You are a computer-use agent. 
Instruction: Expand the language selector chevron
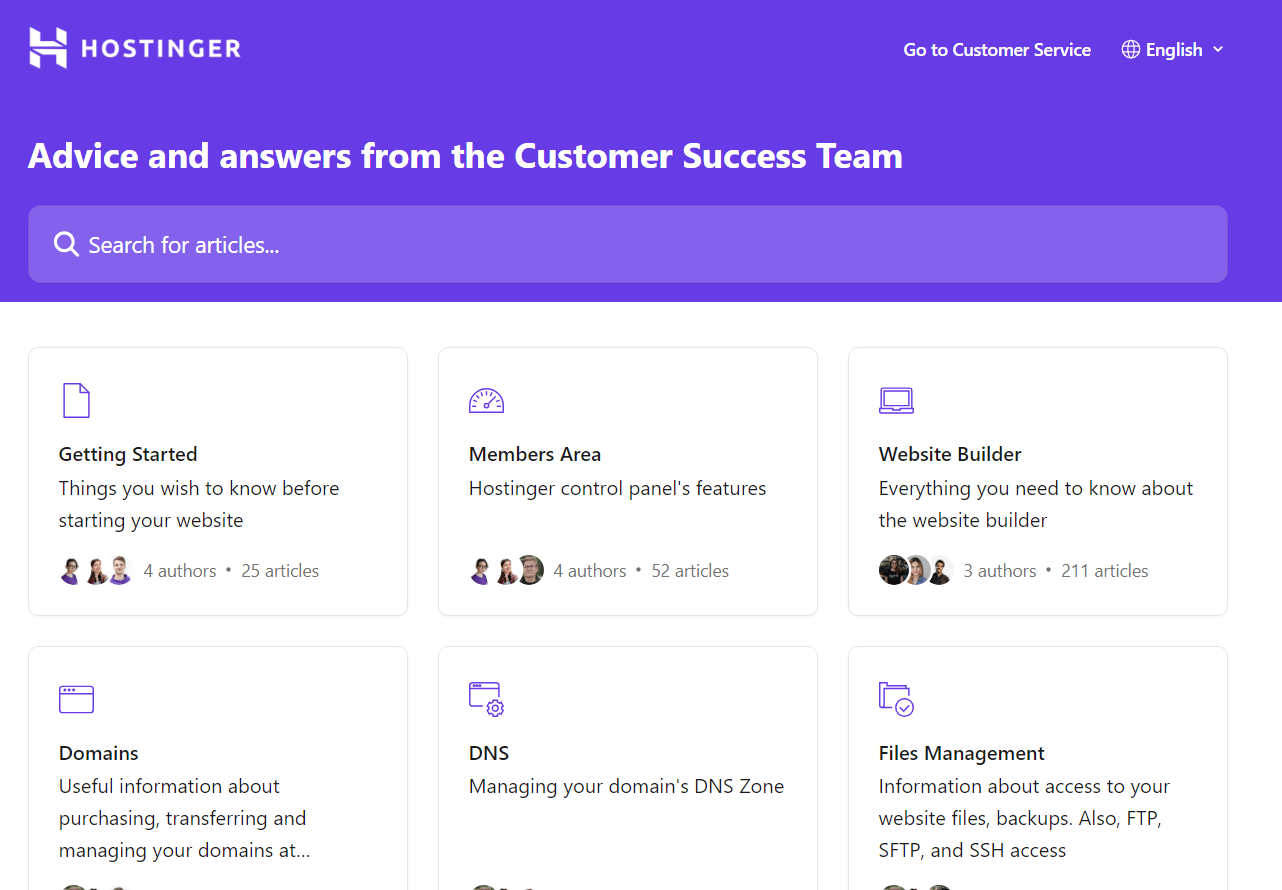pyautogui.click(x=1218, y=49)
